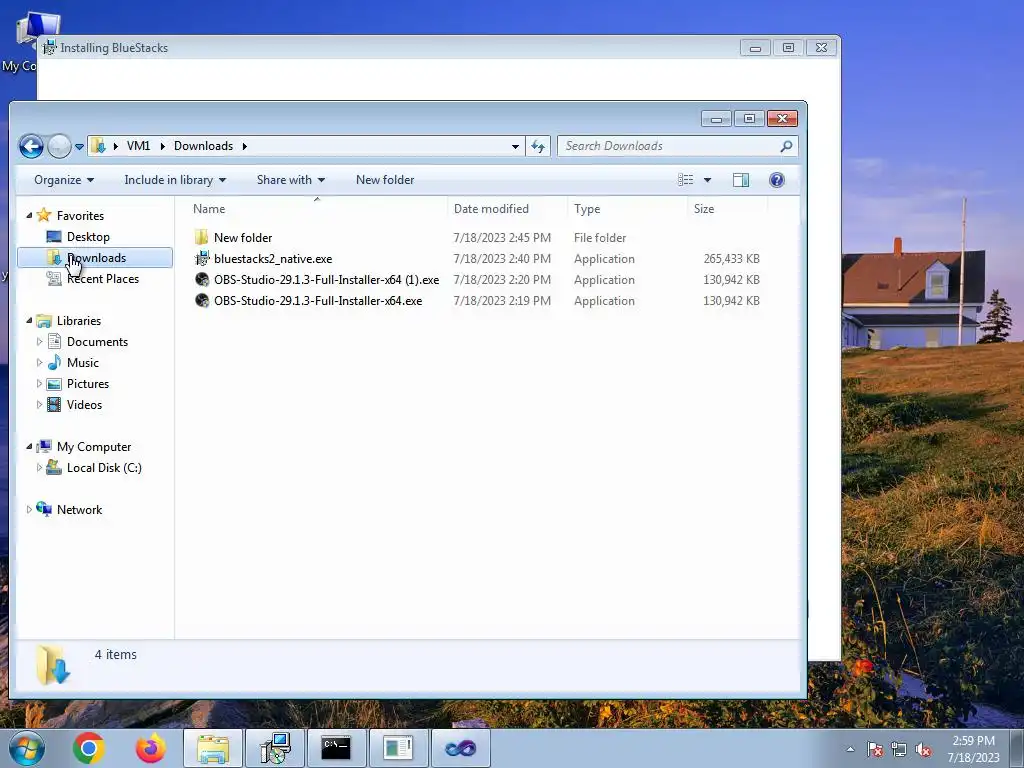Select Local Disk (C:)
This screenshot has height=768, width=1024.
(x=104, y=468)
